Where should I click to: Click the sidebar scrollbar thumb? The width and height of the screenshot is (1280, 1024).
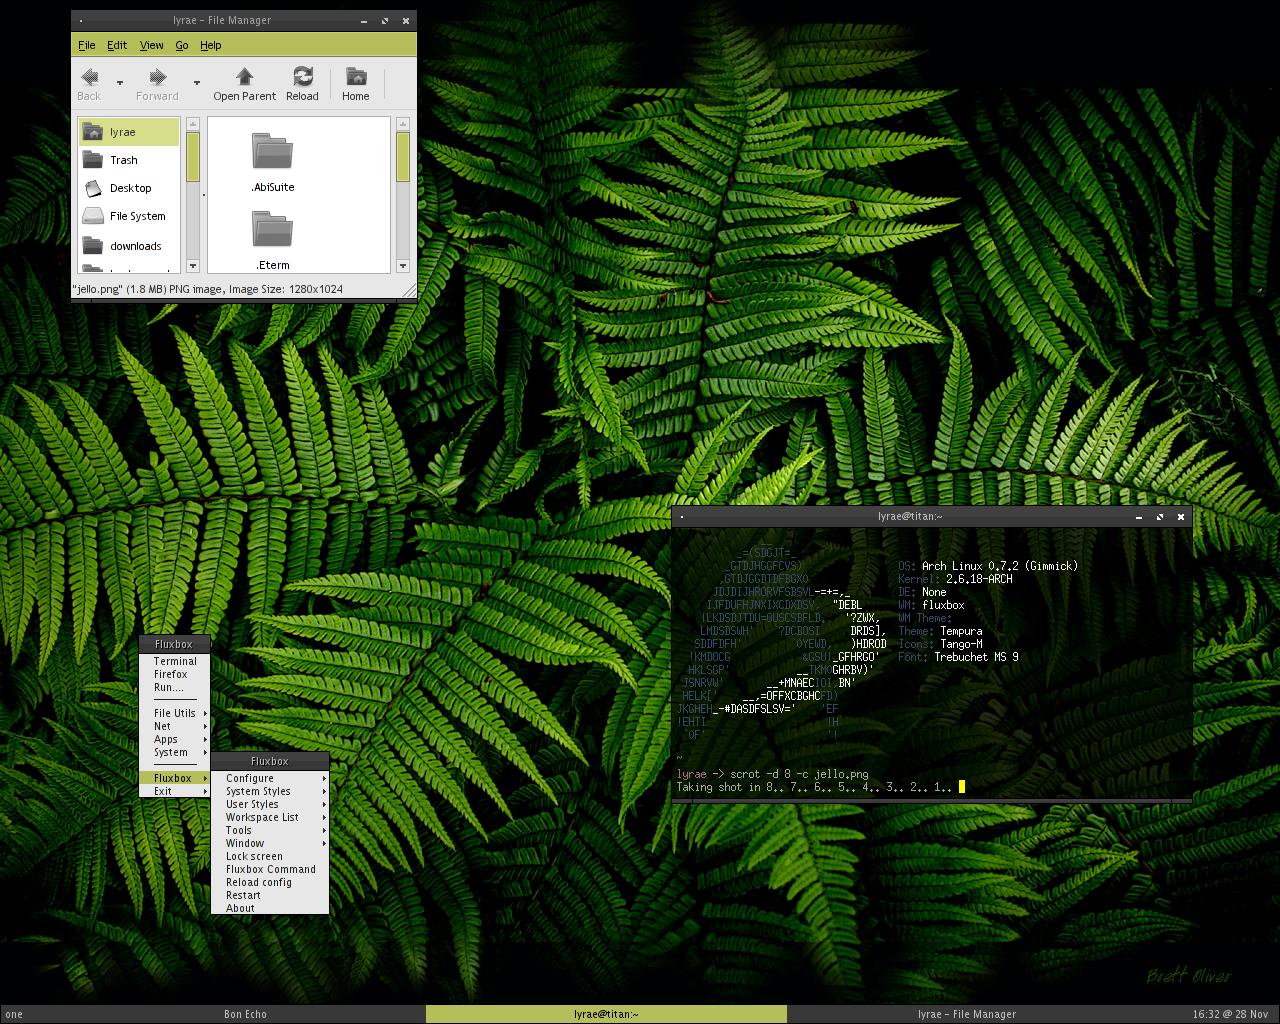(193, 157)
